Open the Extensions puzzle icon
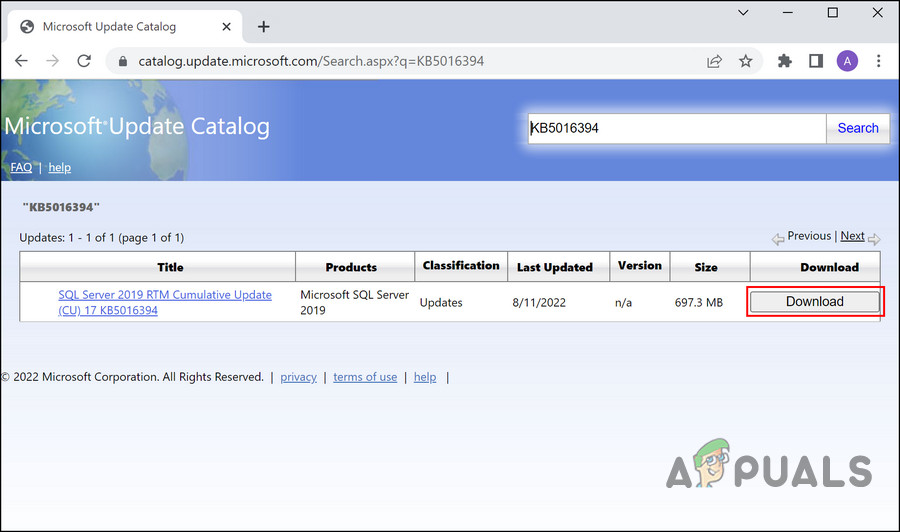 click(x=784, y=61)
